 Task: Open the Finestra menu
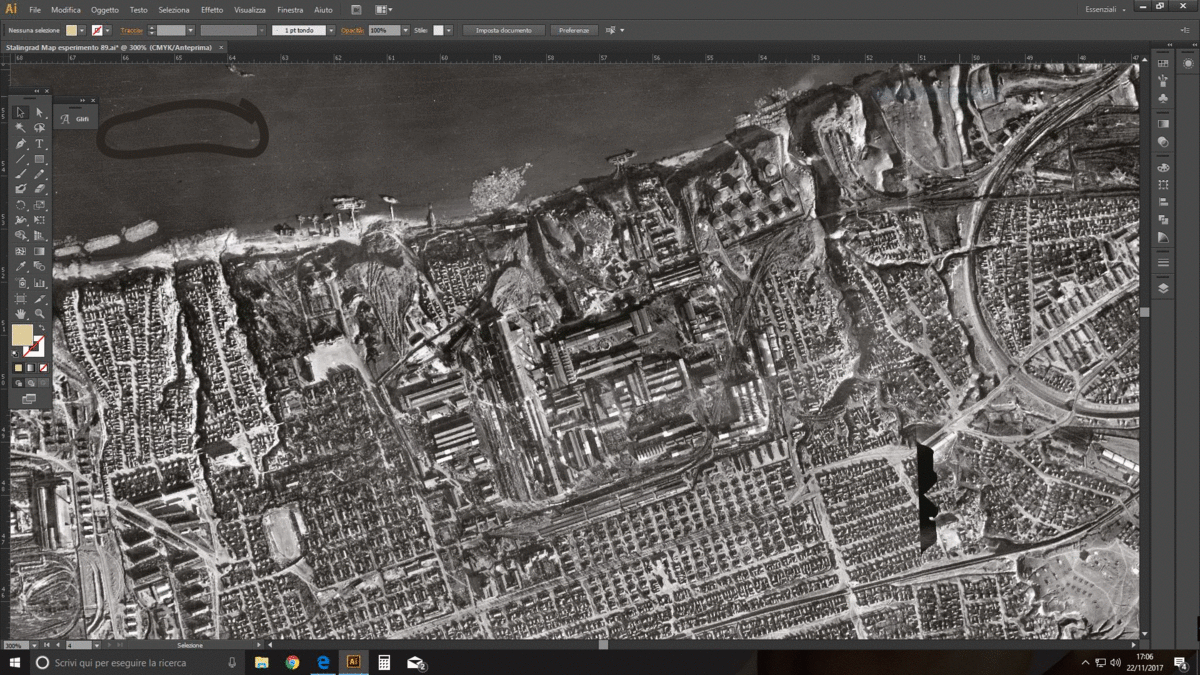(x=291, y=9)
